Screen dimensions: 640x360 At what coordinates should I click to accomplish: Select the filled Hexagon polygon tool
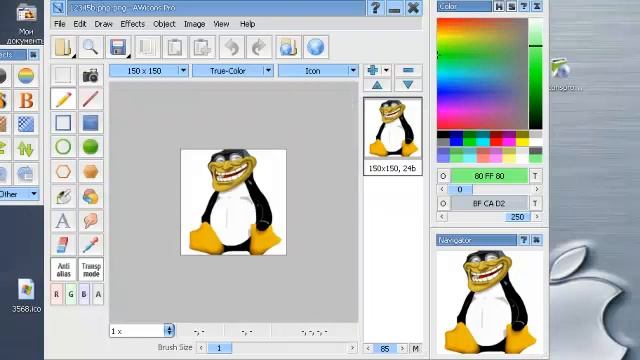(91, 171)
